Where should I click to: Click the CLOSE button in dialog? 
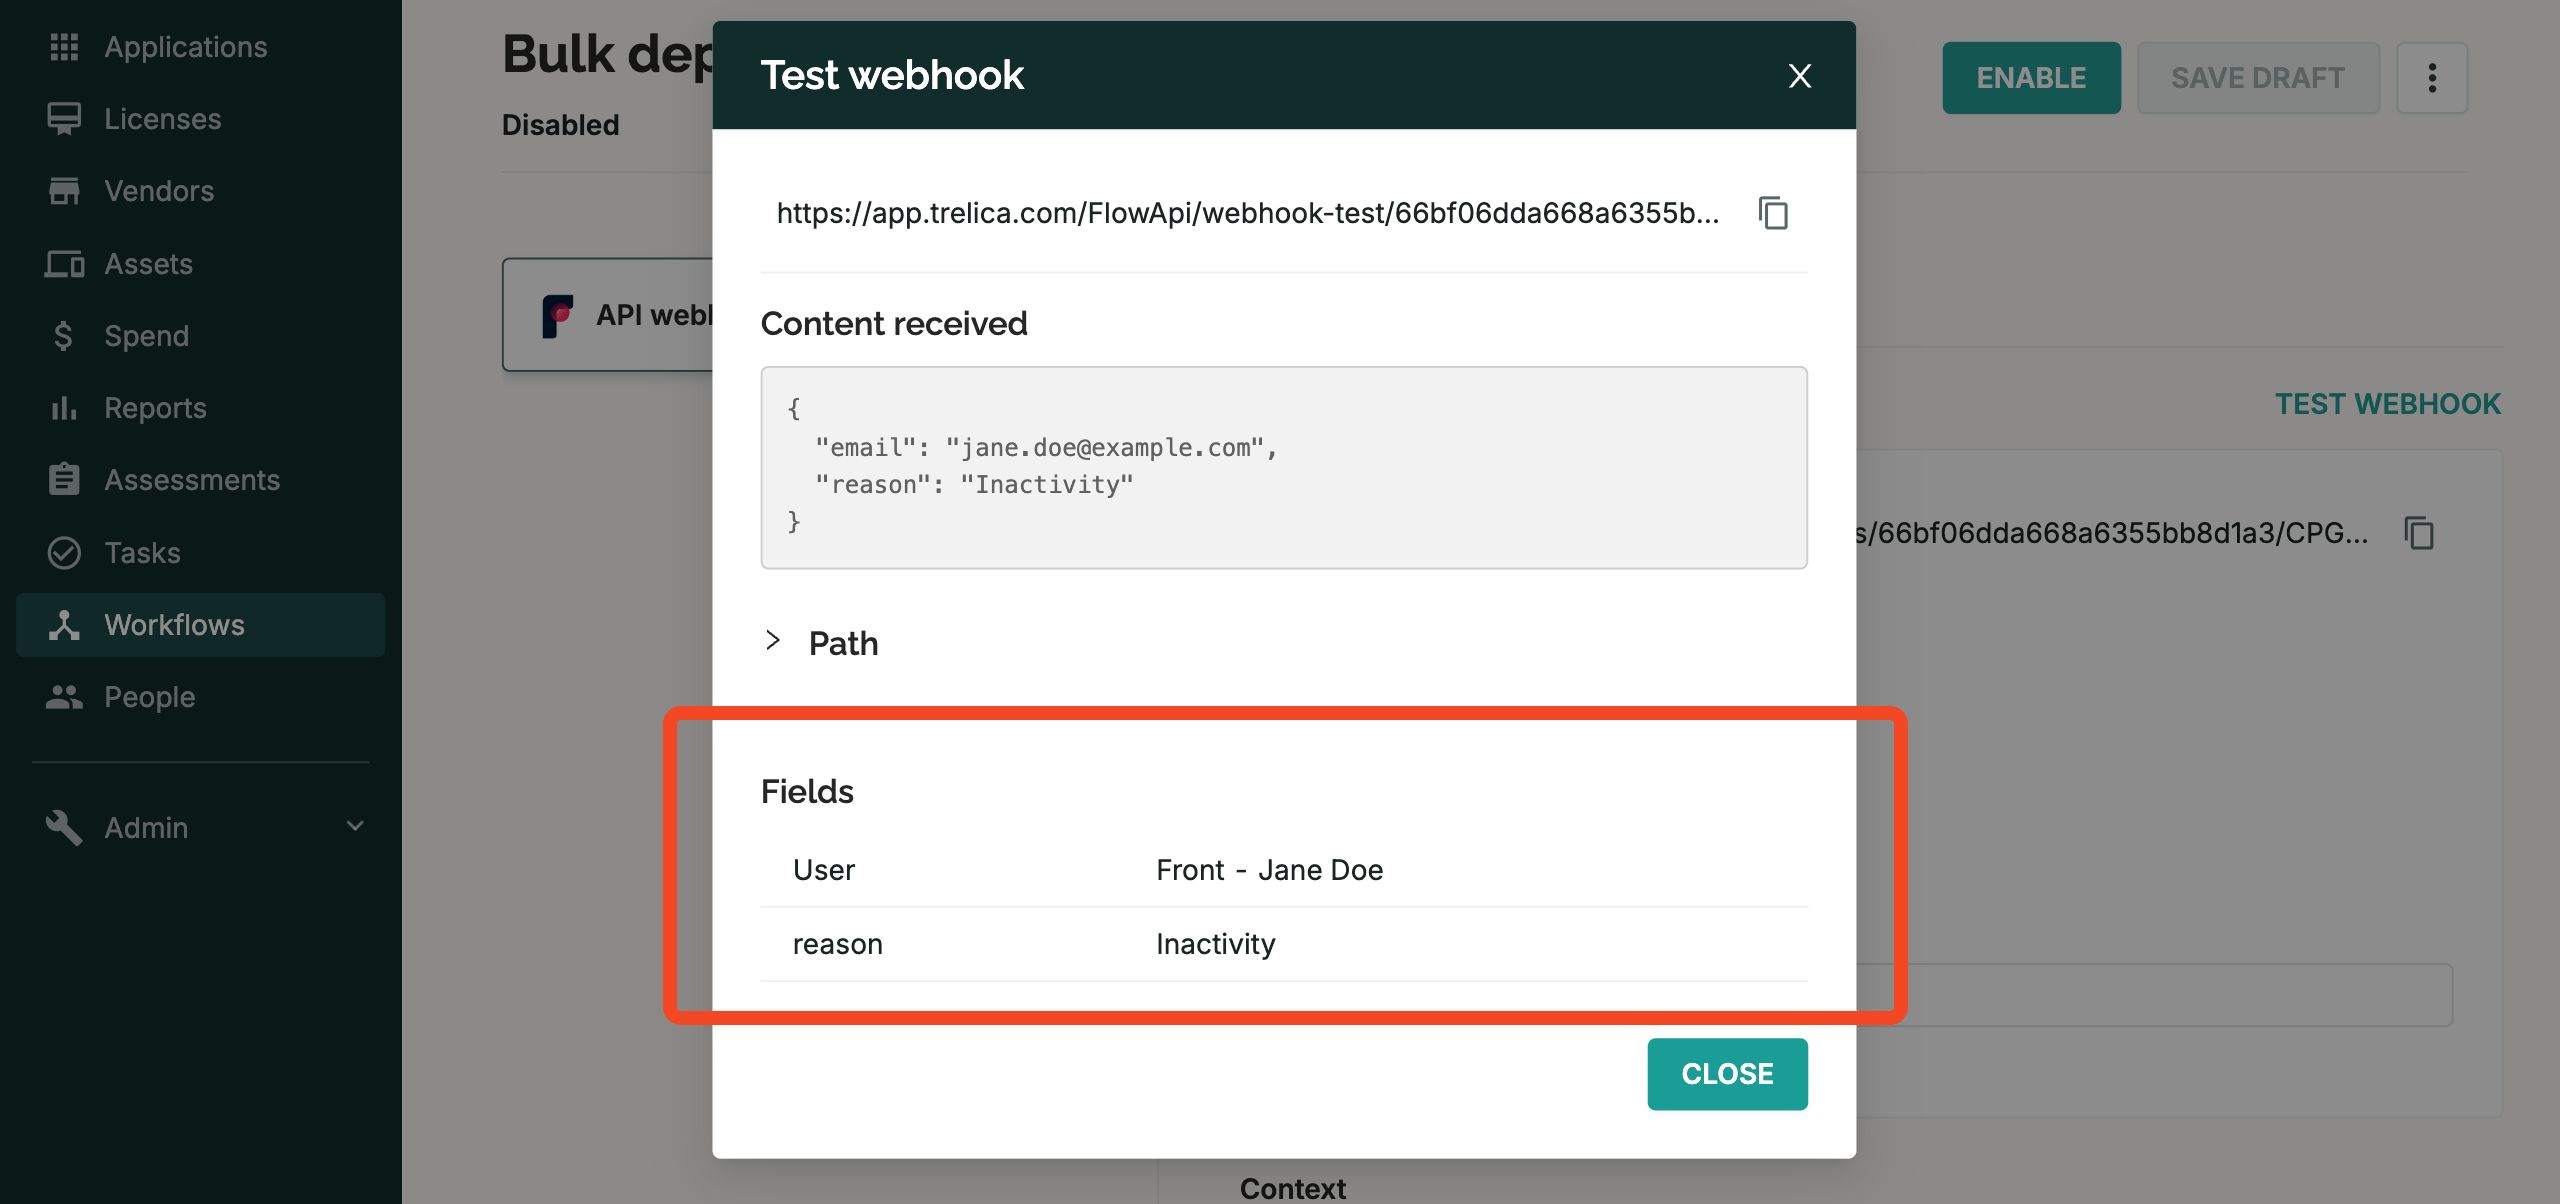click(1727, 1074)
